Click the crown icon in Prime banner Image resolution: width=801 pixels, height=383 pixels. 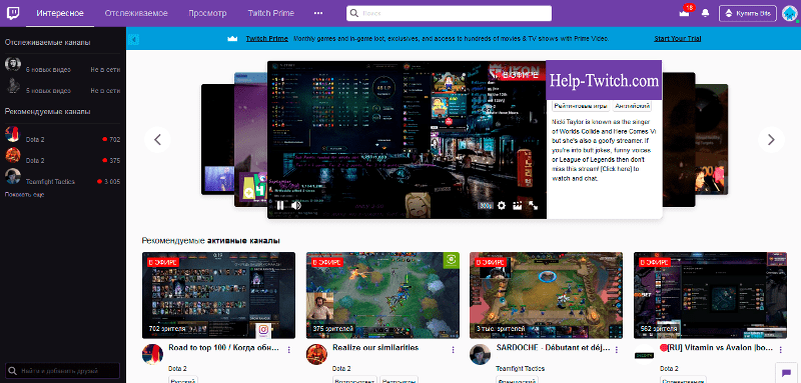coord(233,38)
